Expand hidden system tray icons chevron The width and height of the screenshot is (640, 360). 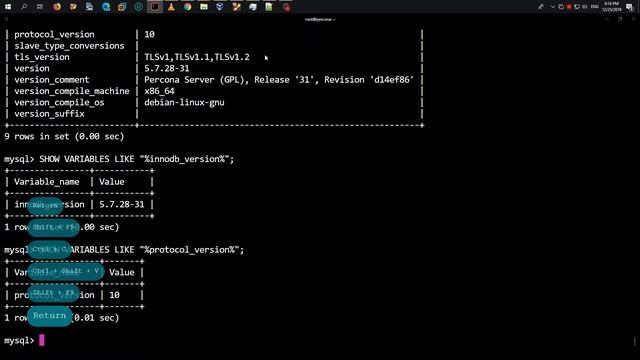click(553, 7)
